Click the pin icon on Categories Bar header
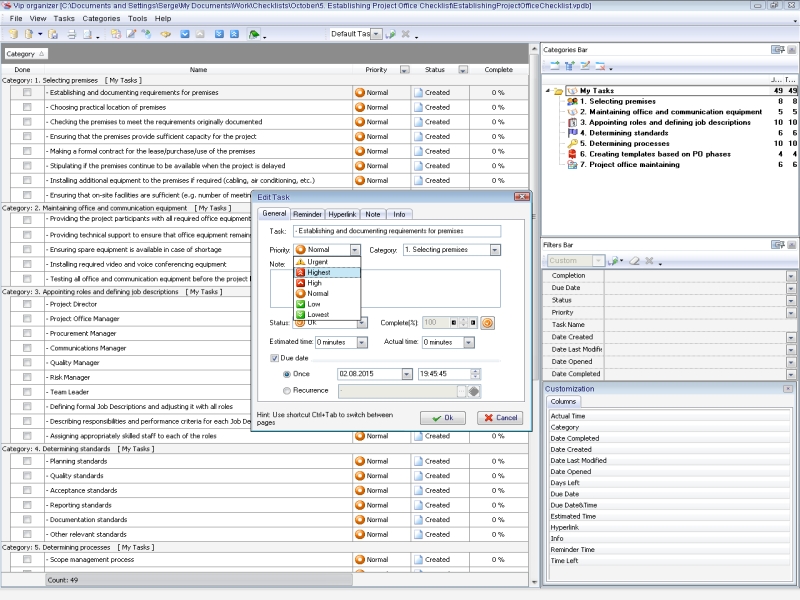 coord(777,48)
